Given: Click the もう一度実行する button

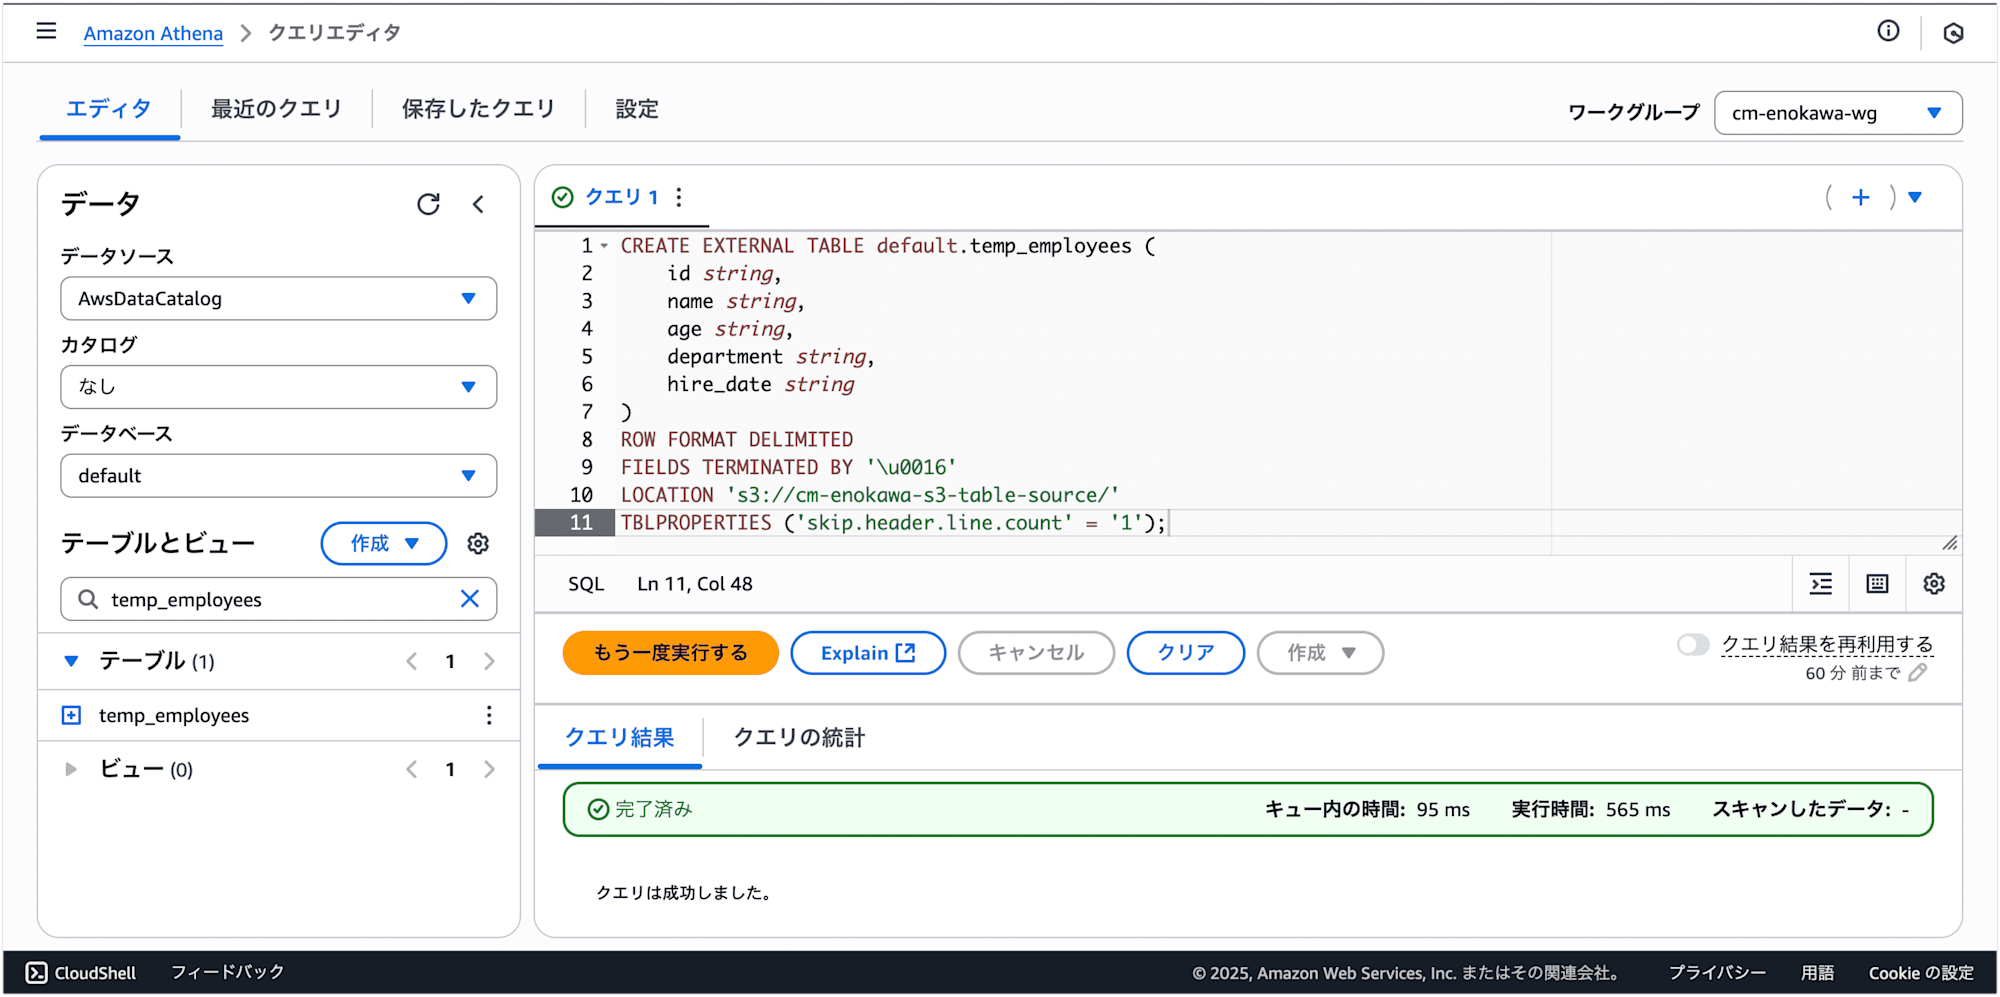Looking at the screenshot, I should [x=670, y=653].
